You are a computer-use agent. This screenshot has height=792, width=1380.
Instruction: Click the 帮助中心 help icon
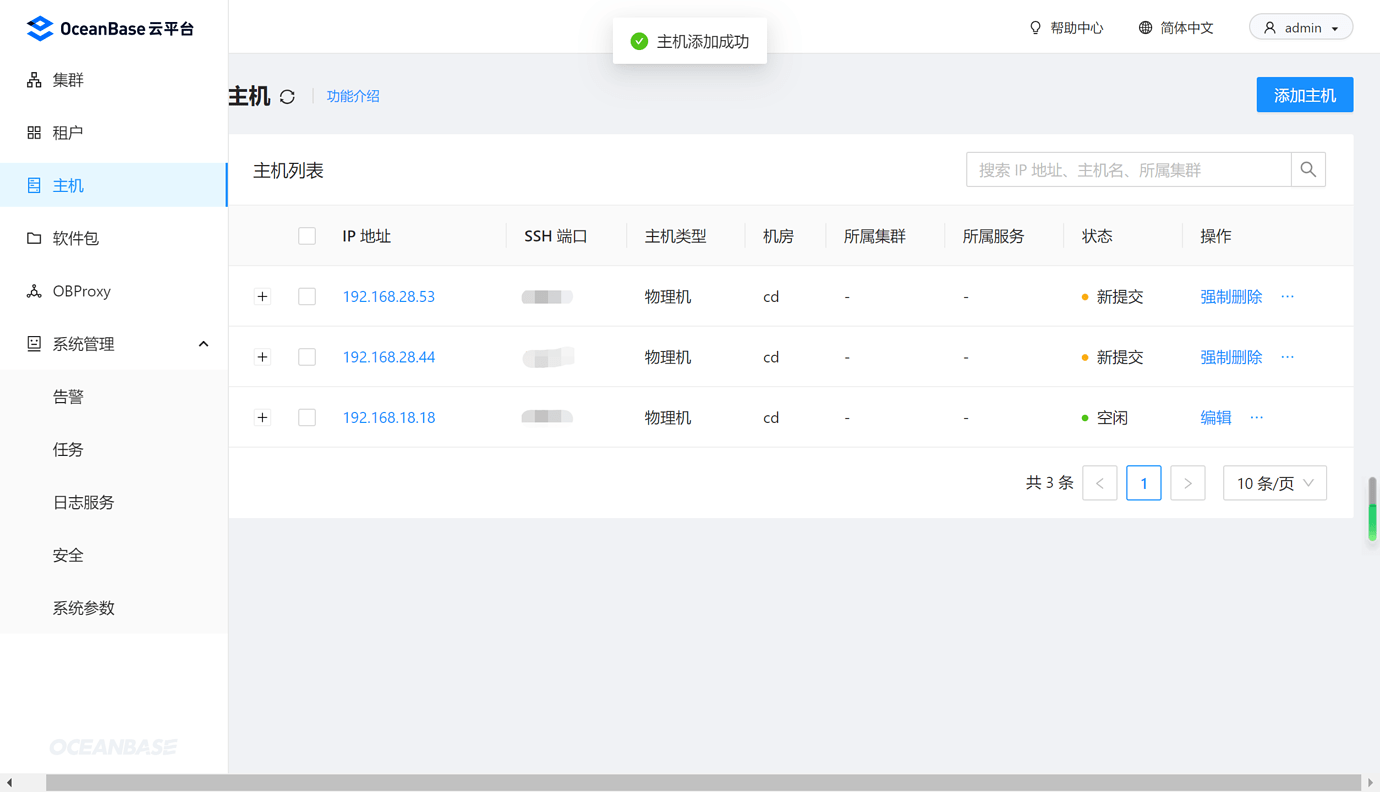(1035, 28)
